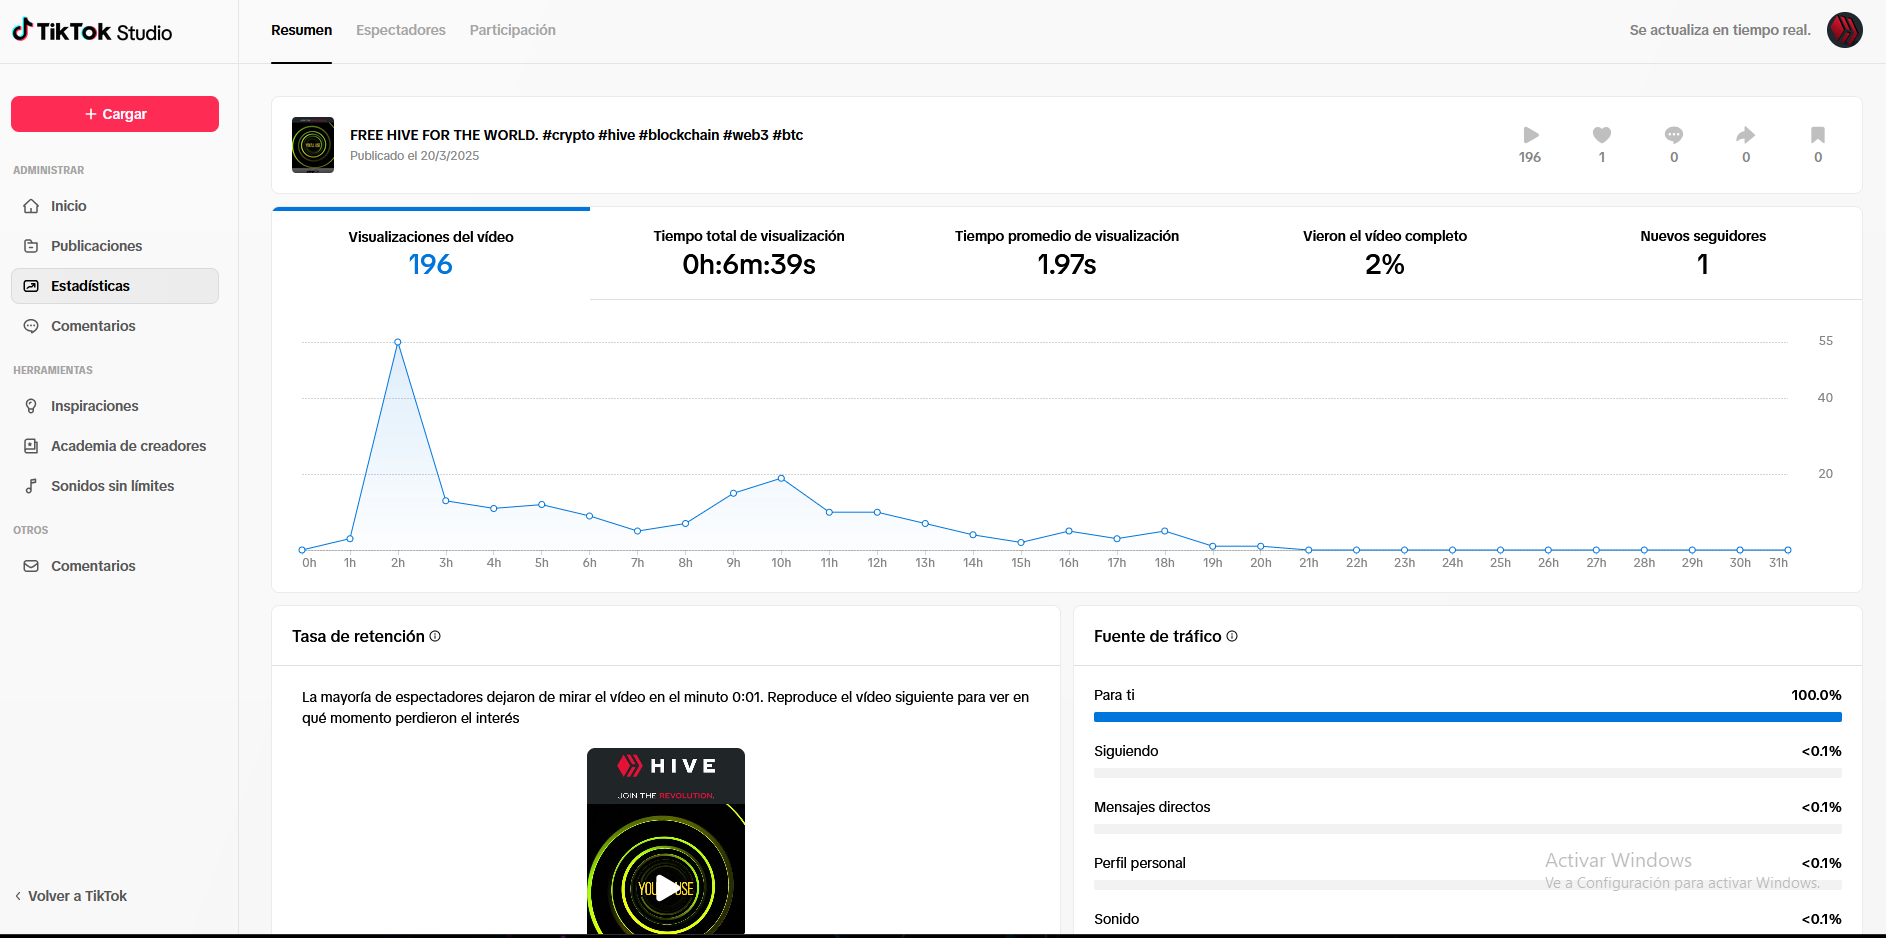Click the Mensajes directos traffic bar
The height and width of the screenshot is (938, 1886).
tap(1468, 829)
